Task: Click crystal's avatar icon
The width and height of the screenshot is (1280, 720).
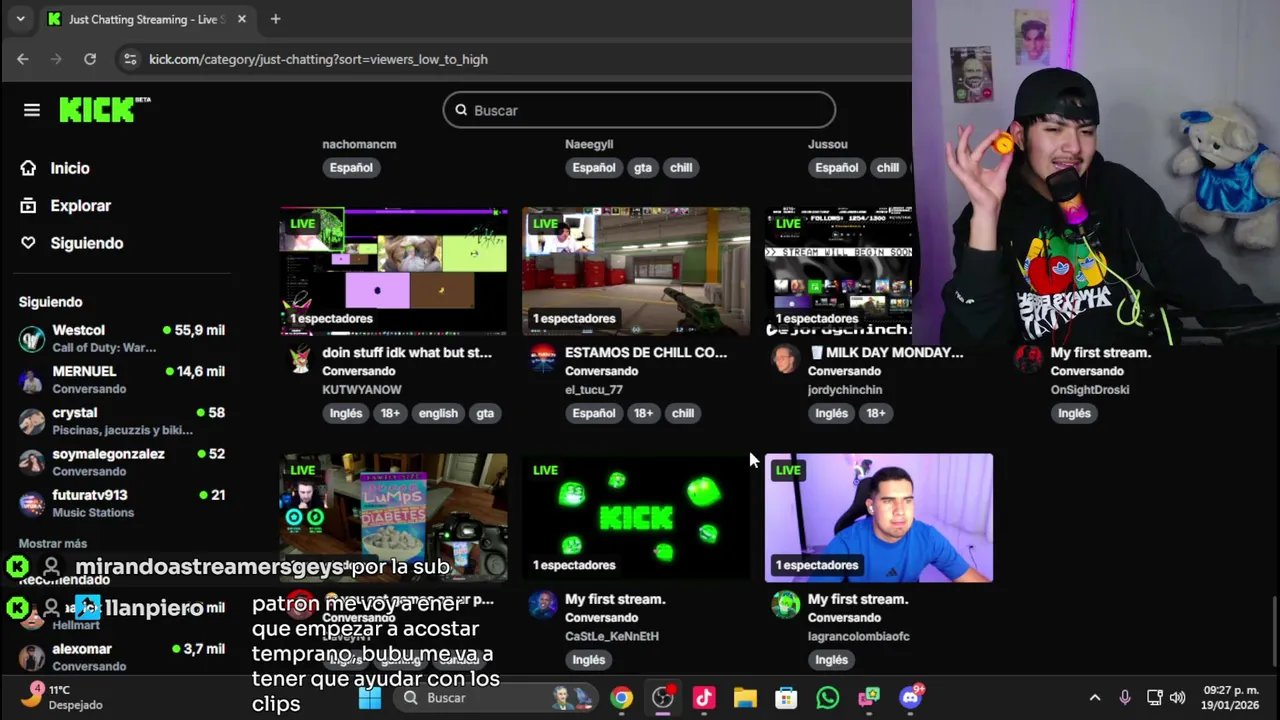Action: coord(32,421)
